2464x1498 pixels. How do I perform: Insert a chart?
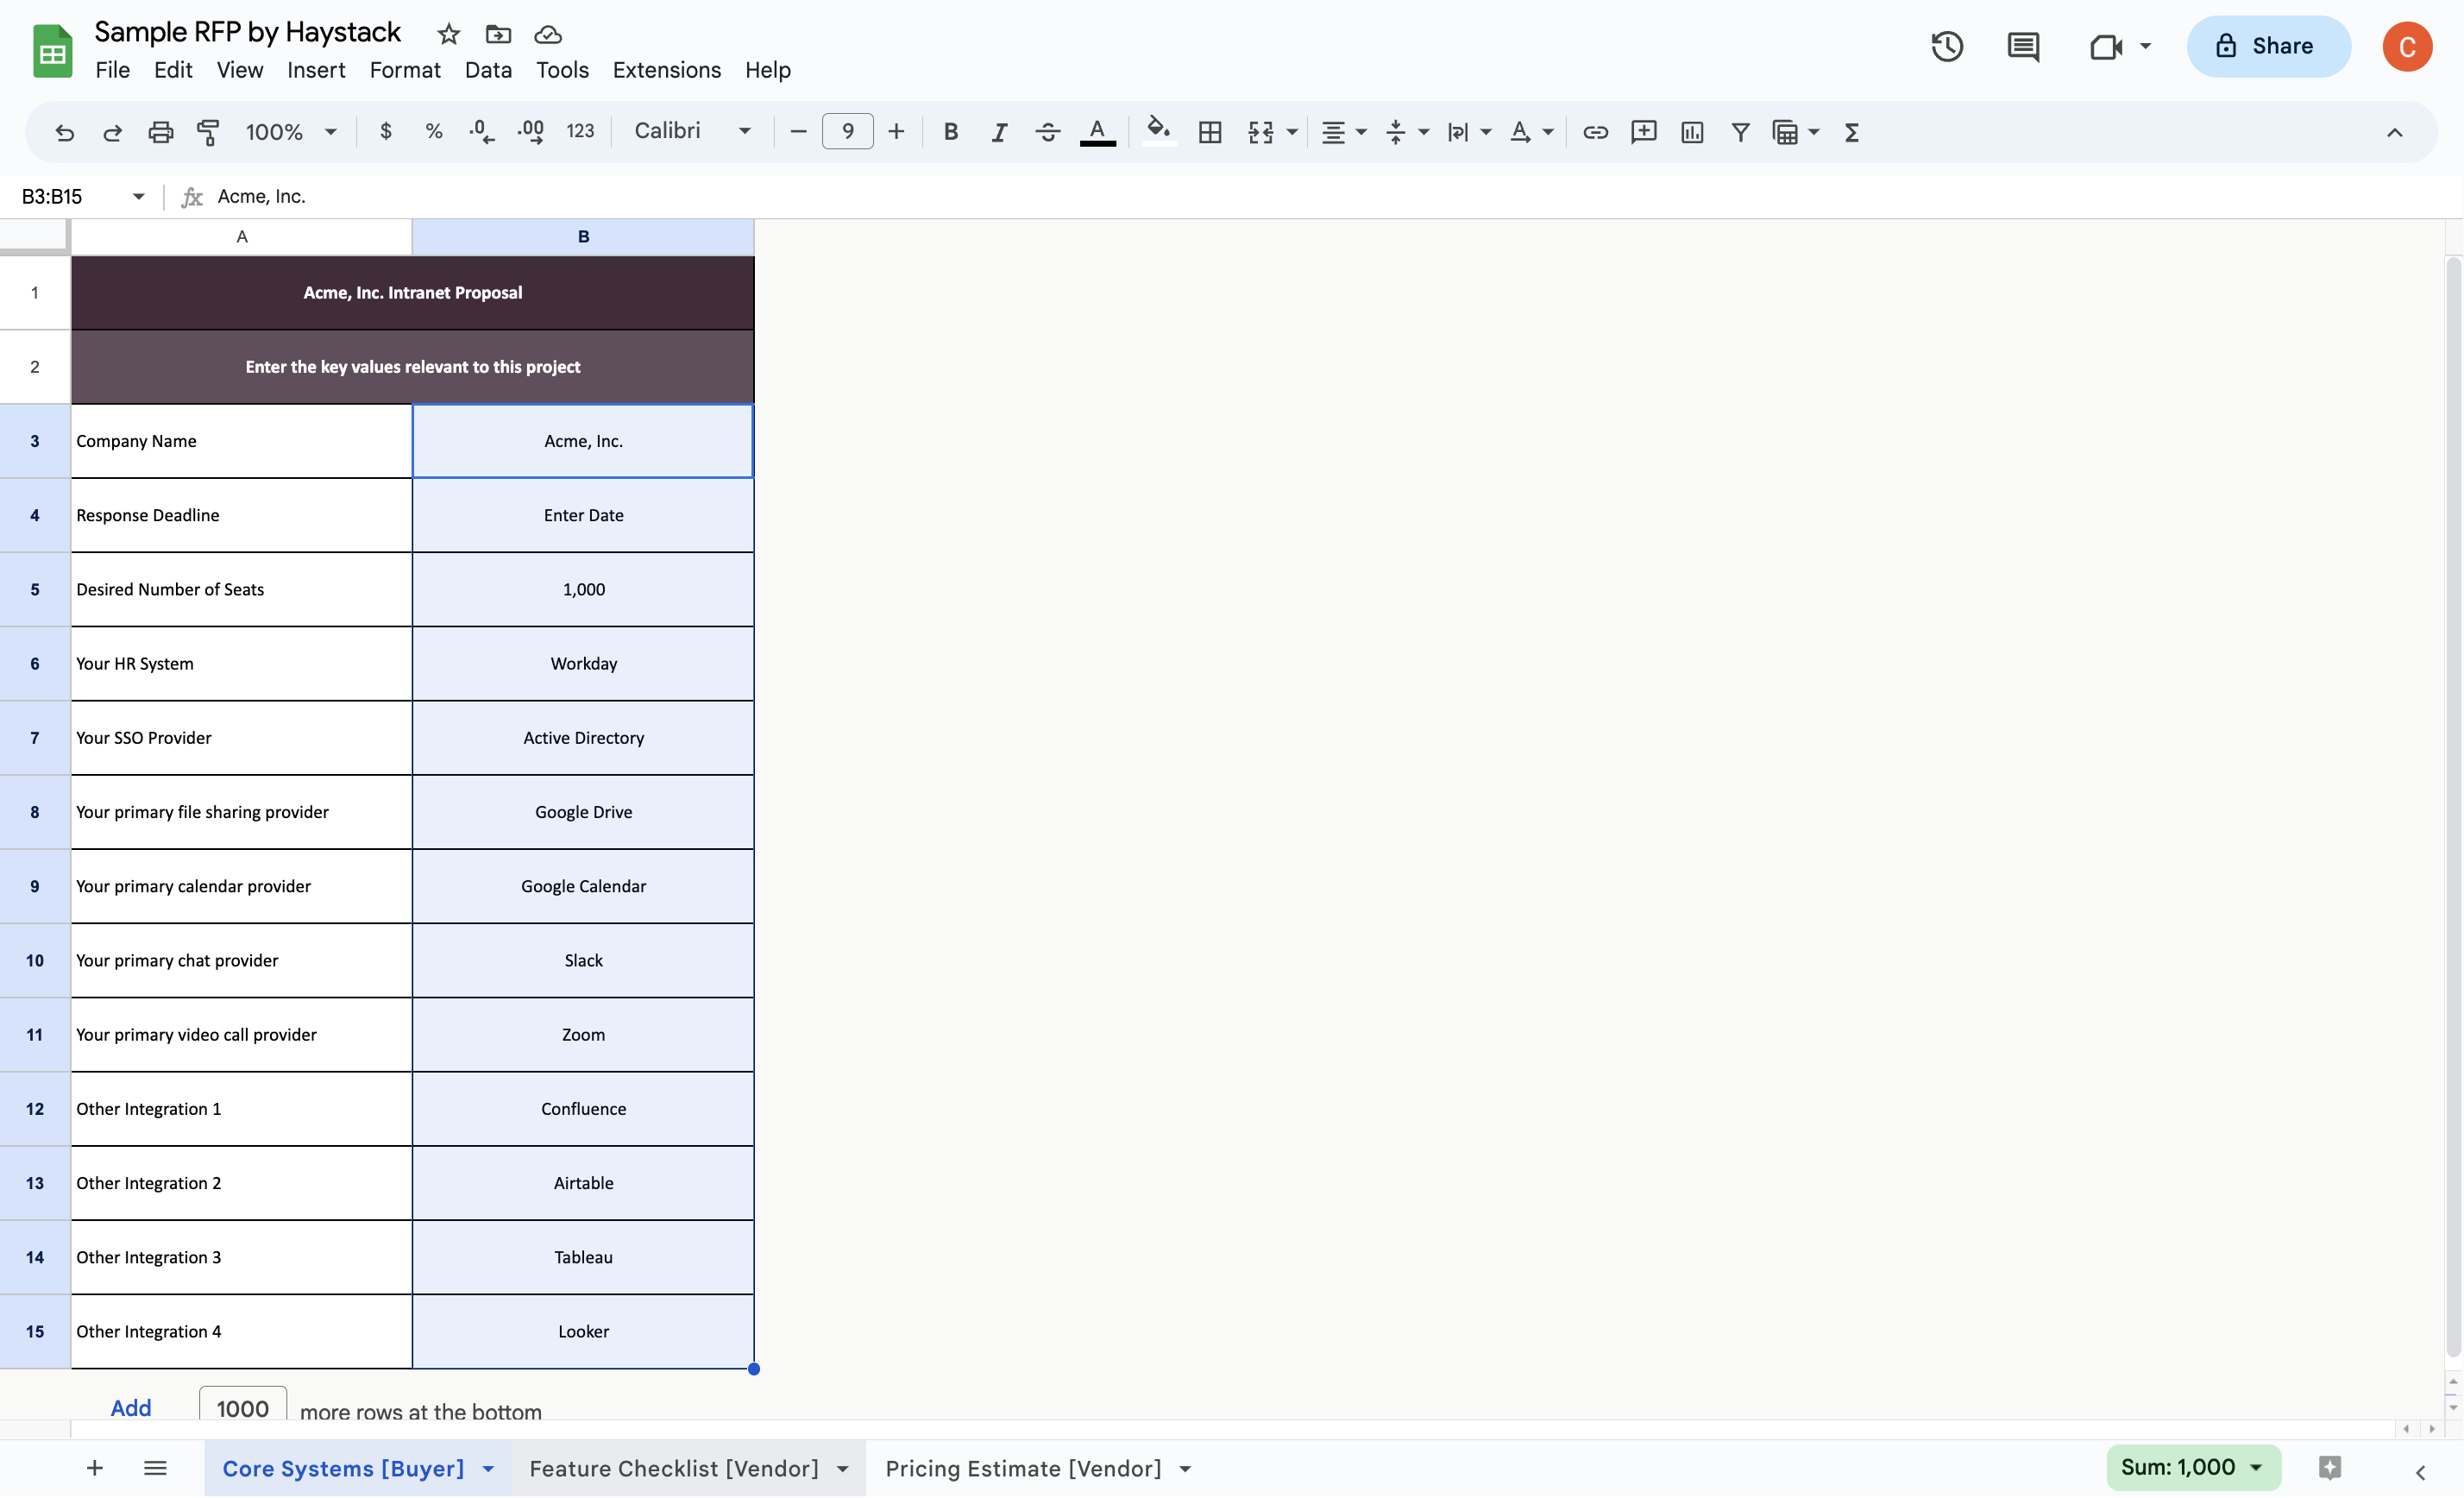coord(1692,132)
